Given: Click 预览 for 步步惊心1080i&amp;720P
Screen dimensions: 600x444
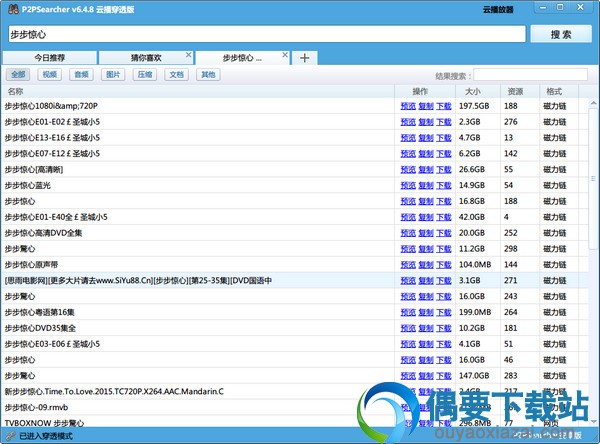Looking at the screenshot, I should (408, 106).
